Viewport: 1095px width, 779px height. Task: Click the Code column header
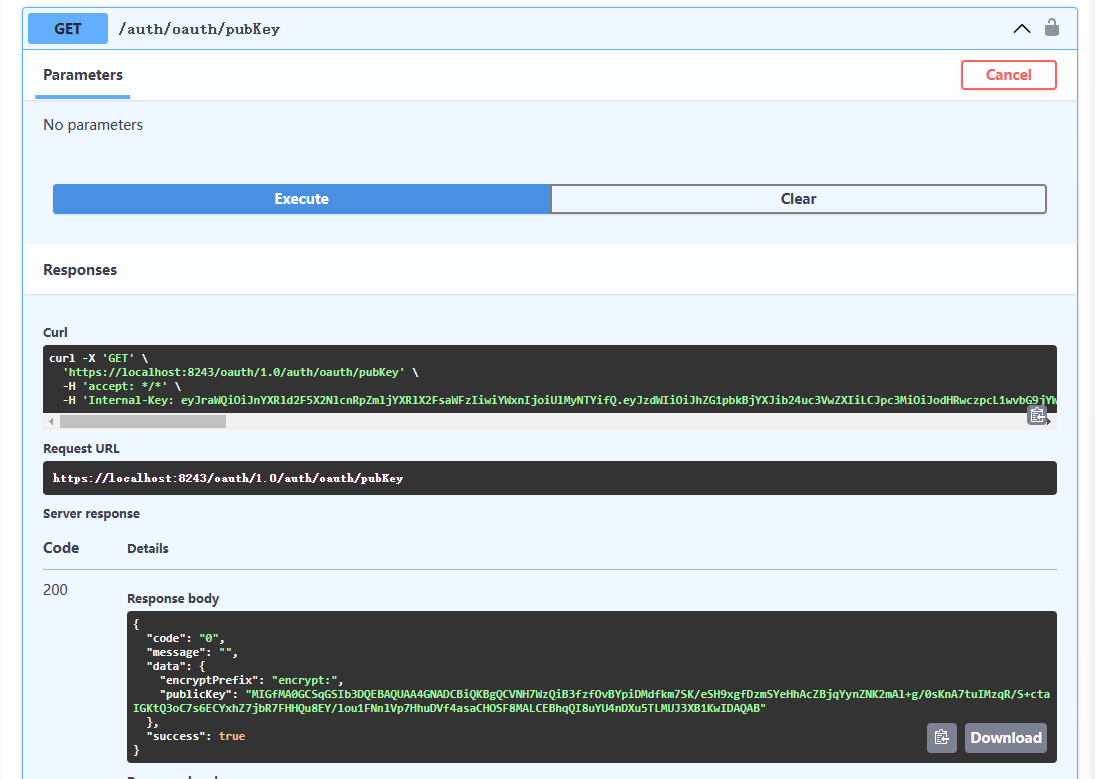tap(61, 548)
